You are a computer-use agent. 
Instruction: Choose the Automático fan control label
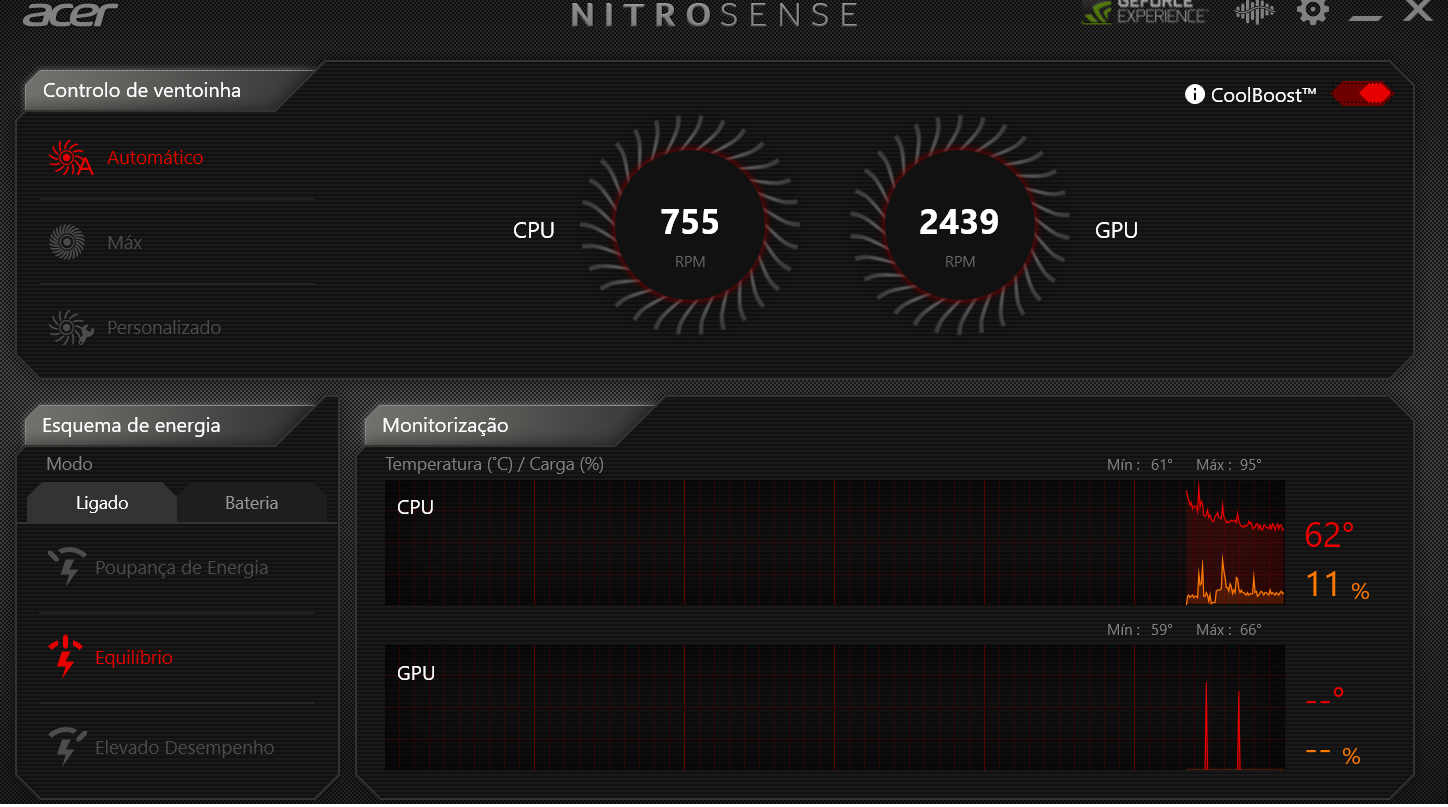(155, 158)
